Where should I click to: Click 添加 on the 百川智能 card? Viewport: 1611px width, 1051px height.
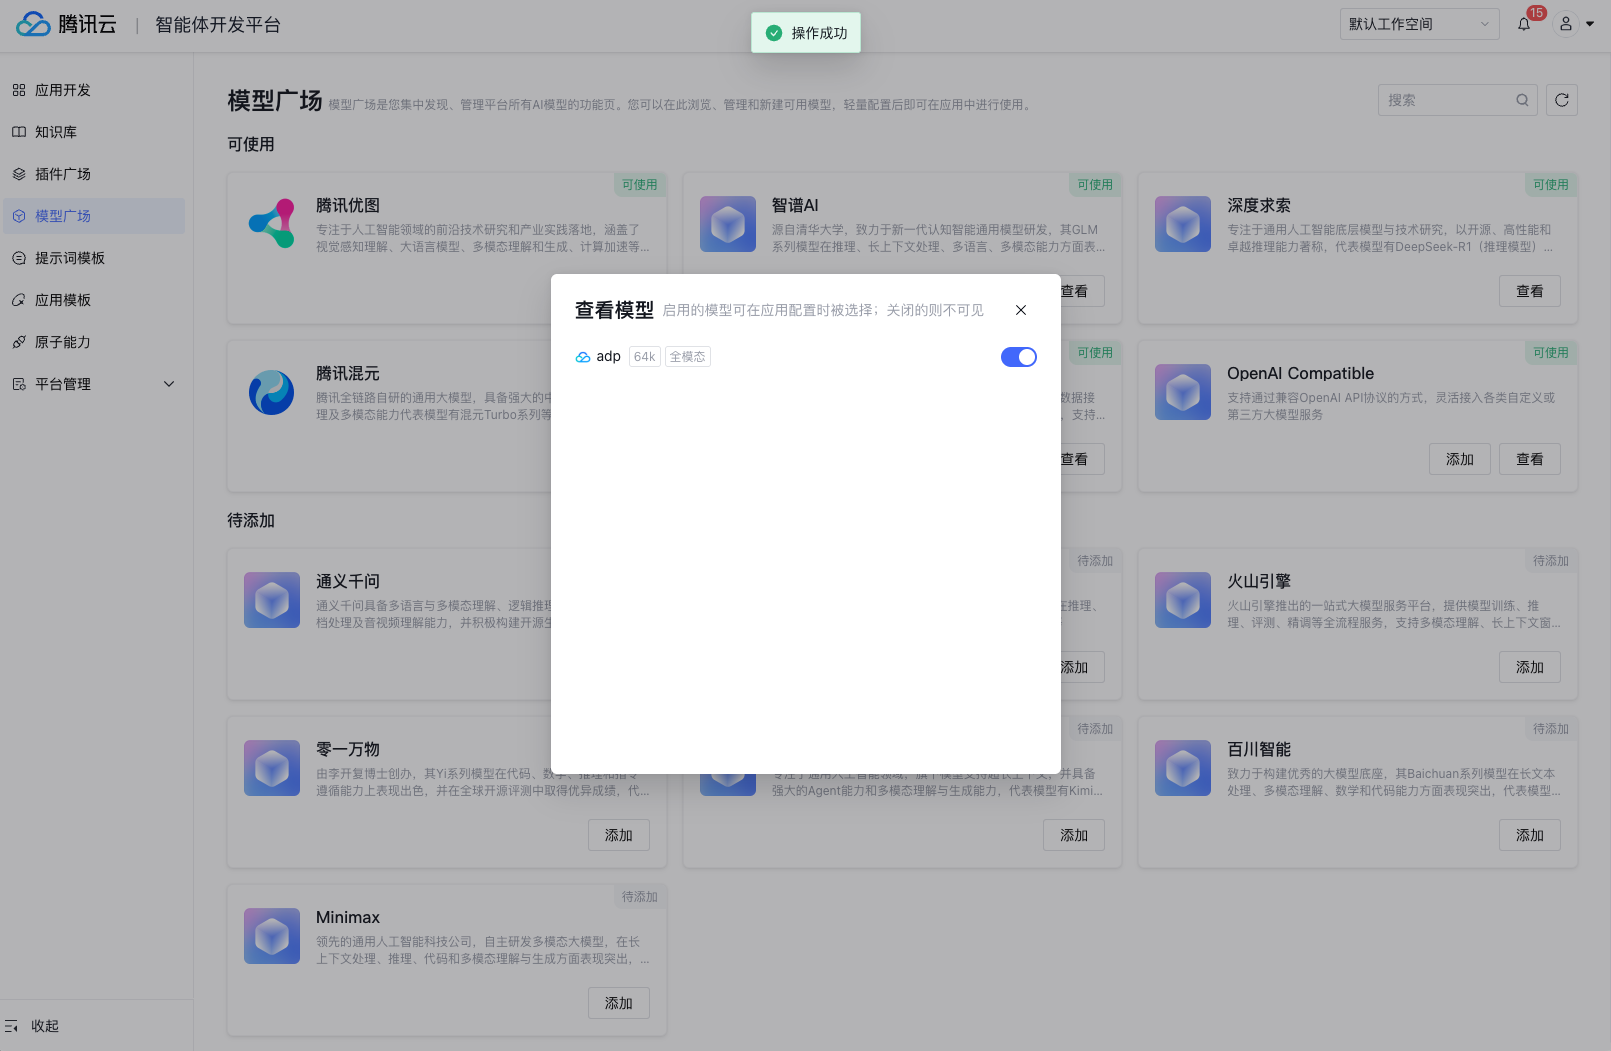point(1530,835)
